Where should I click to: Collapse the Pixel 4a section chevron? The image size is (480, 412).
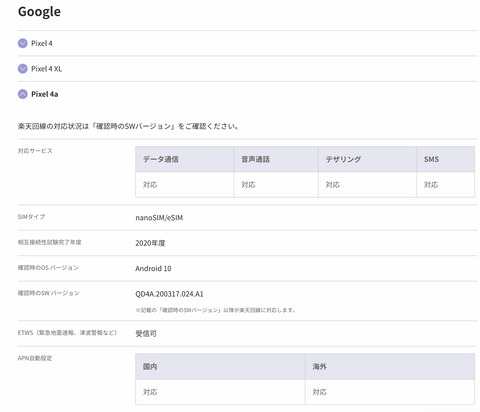tap(23, 94)
